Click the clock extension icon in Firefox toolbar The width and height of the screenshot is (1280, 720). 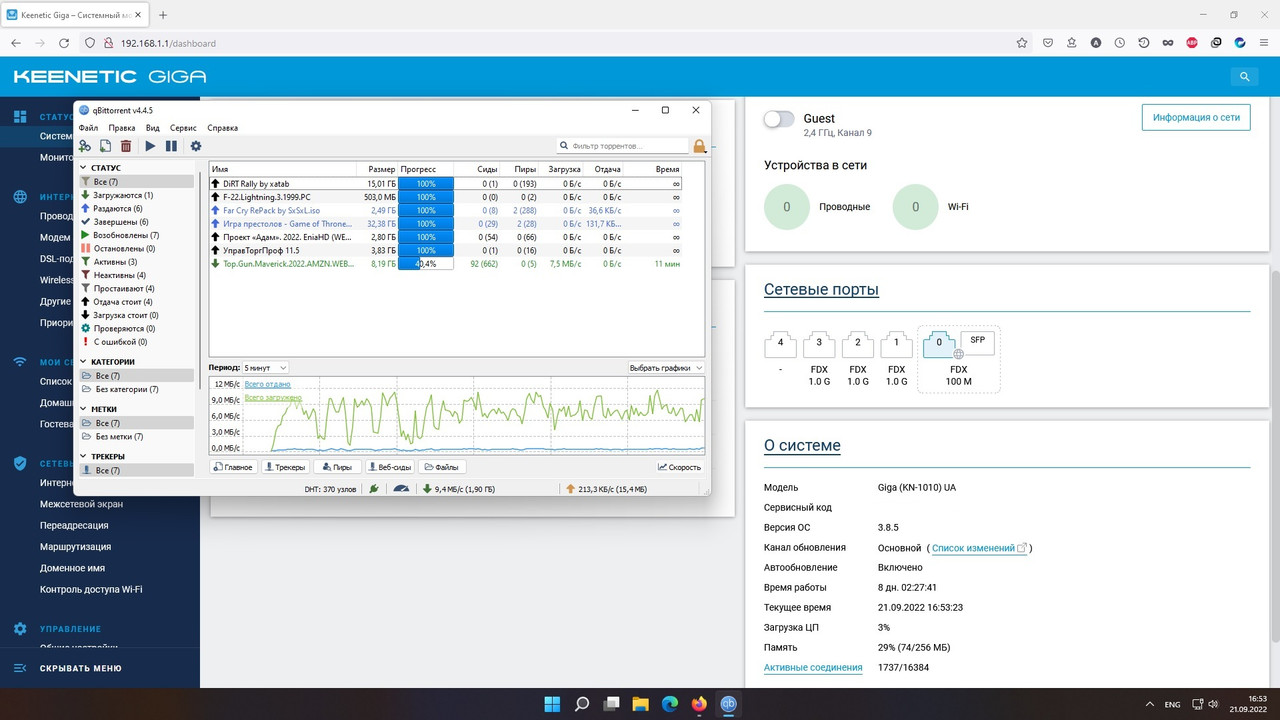1120,43
